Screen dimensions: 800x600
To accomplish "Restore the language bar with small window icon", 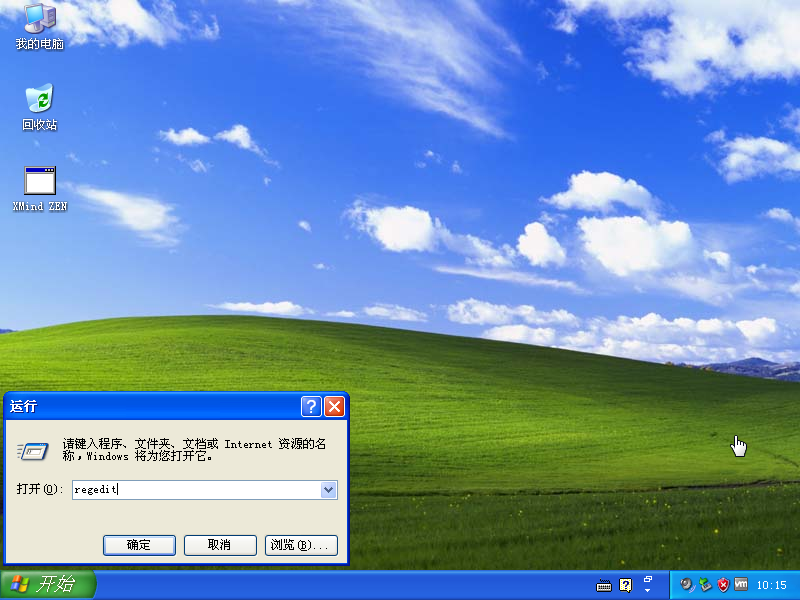I will click(648, 580).
